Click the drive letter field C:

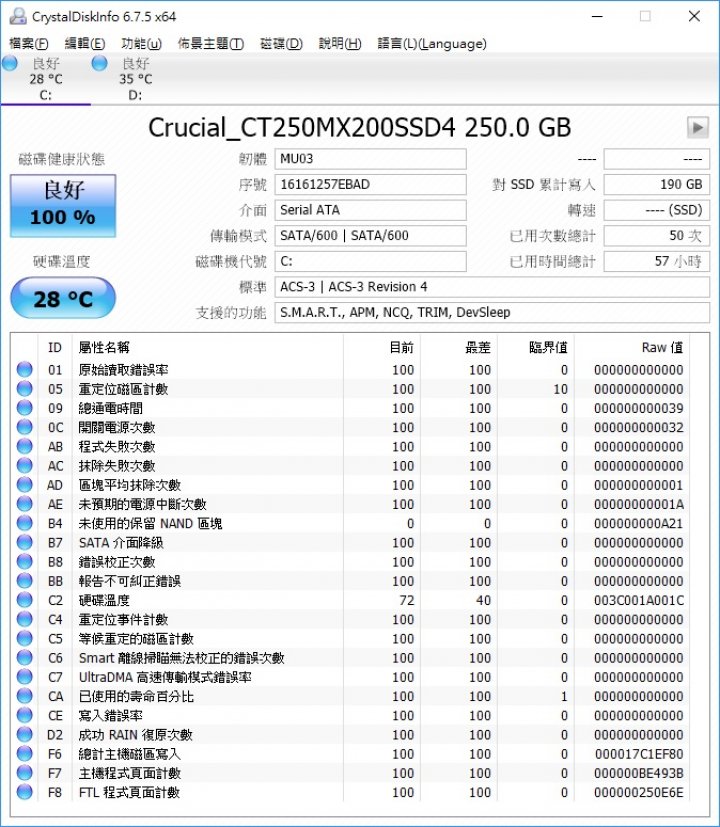point(370,262)
